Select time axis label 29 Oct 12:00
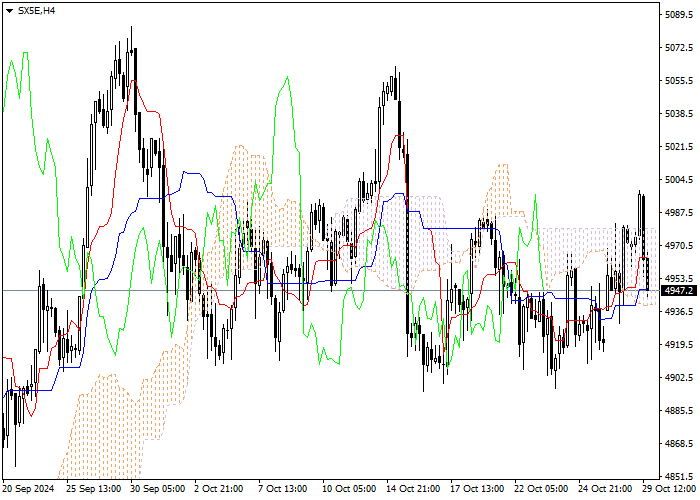700x500 pixels. pyautogui.click(x=670, y=489)
